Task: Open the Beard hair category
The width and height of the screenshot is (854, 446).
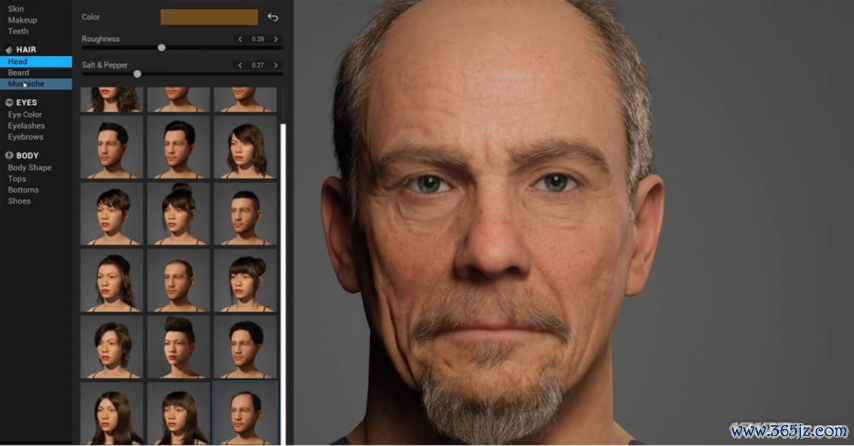Action: 18,73
